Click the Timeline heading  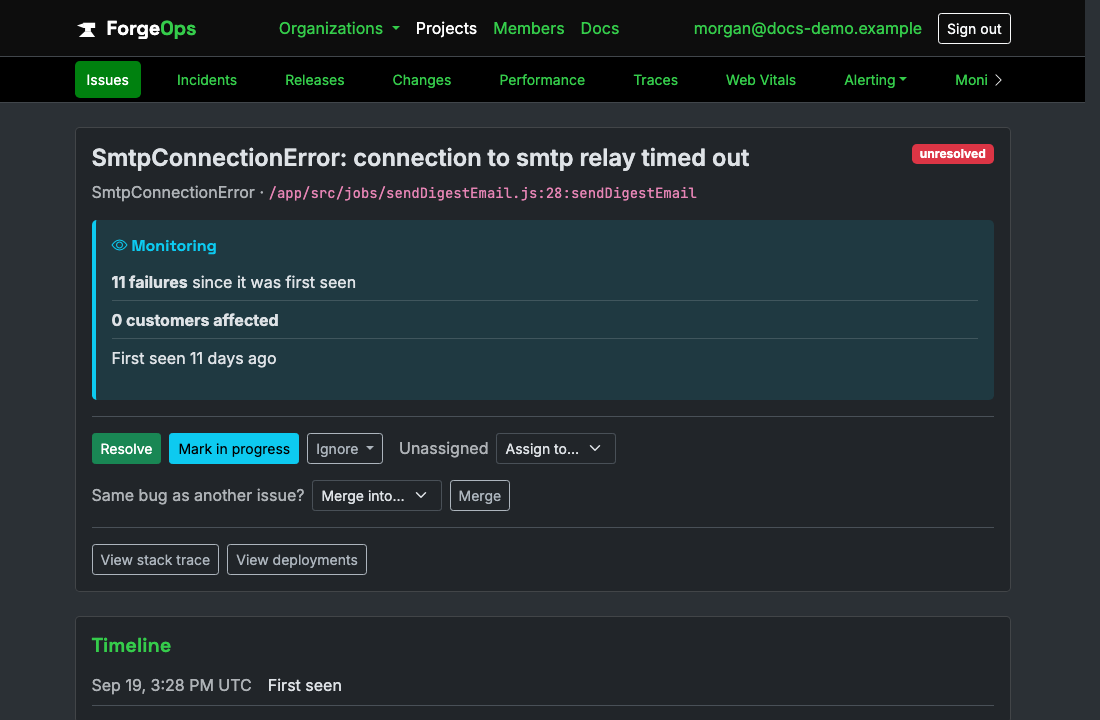point(131,645)
